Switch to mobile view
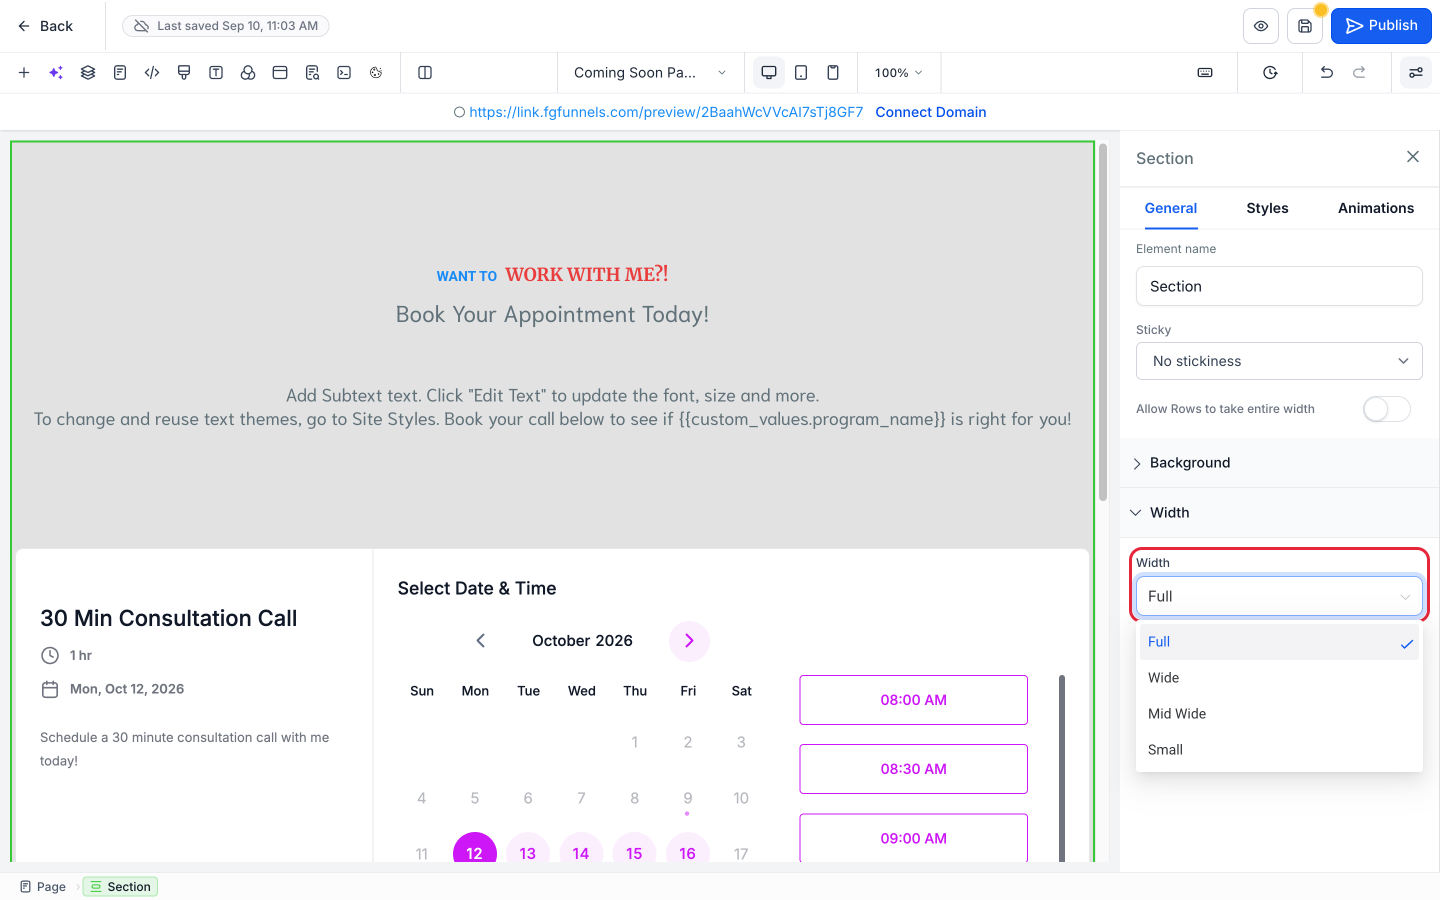1440x900 pixels. (833, 72)
